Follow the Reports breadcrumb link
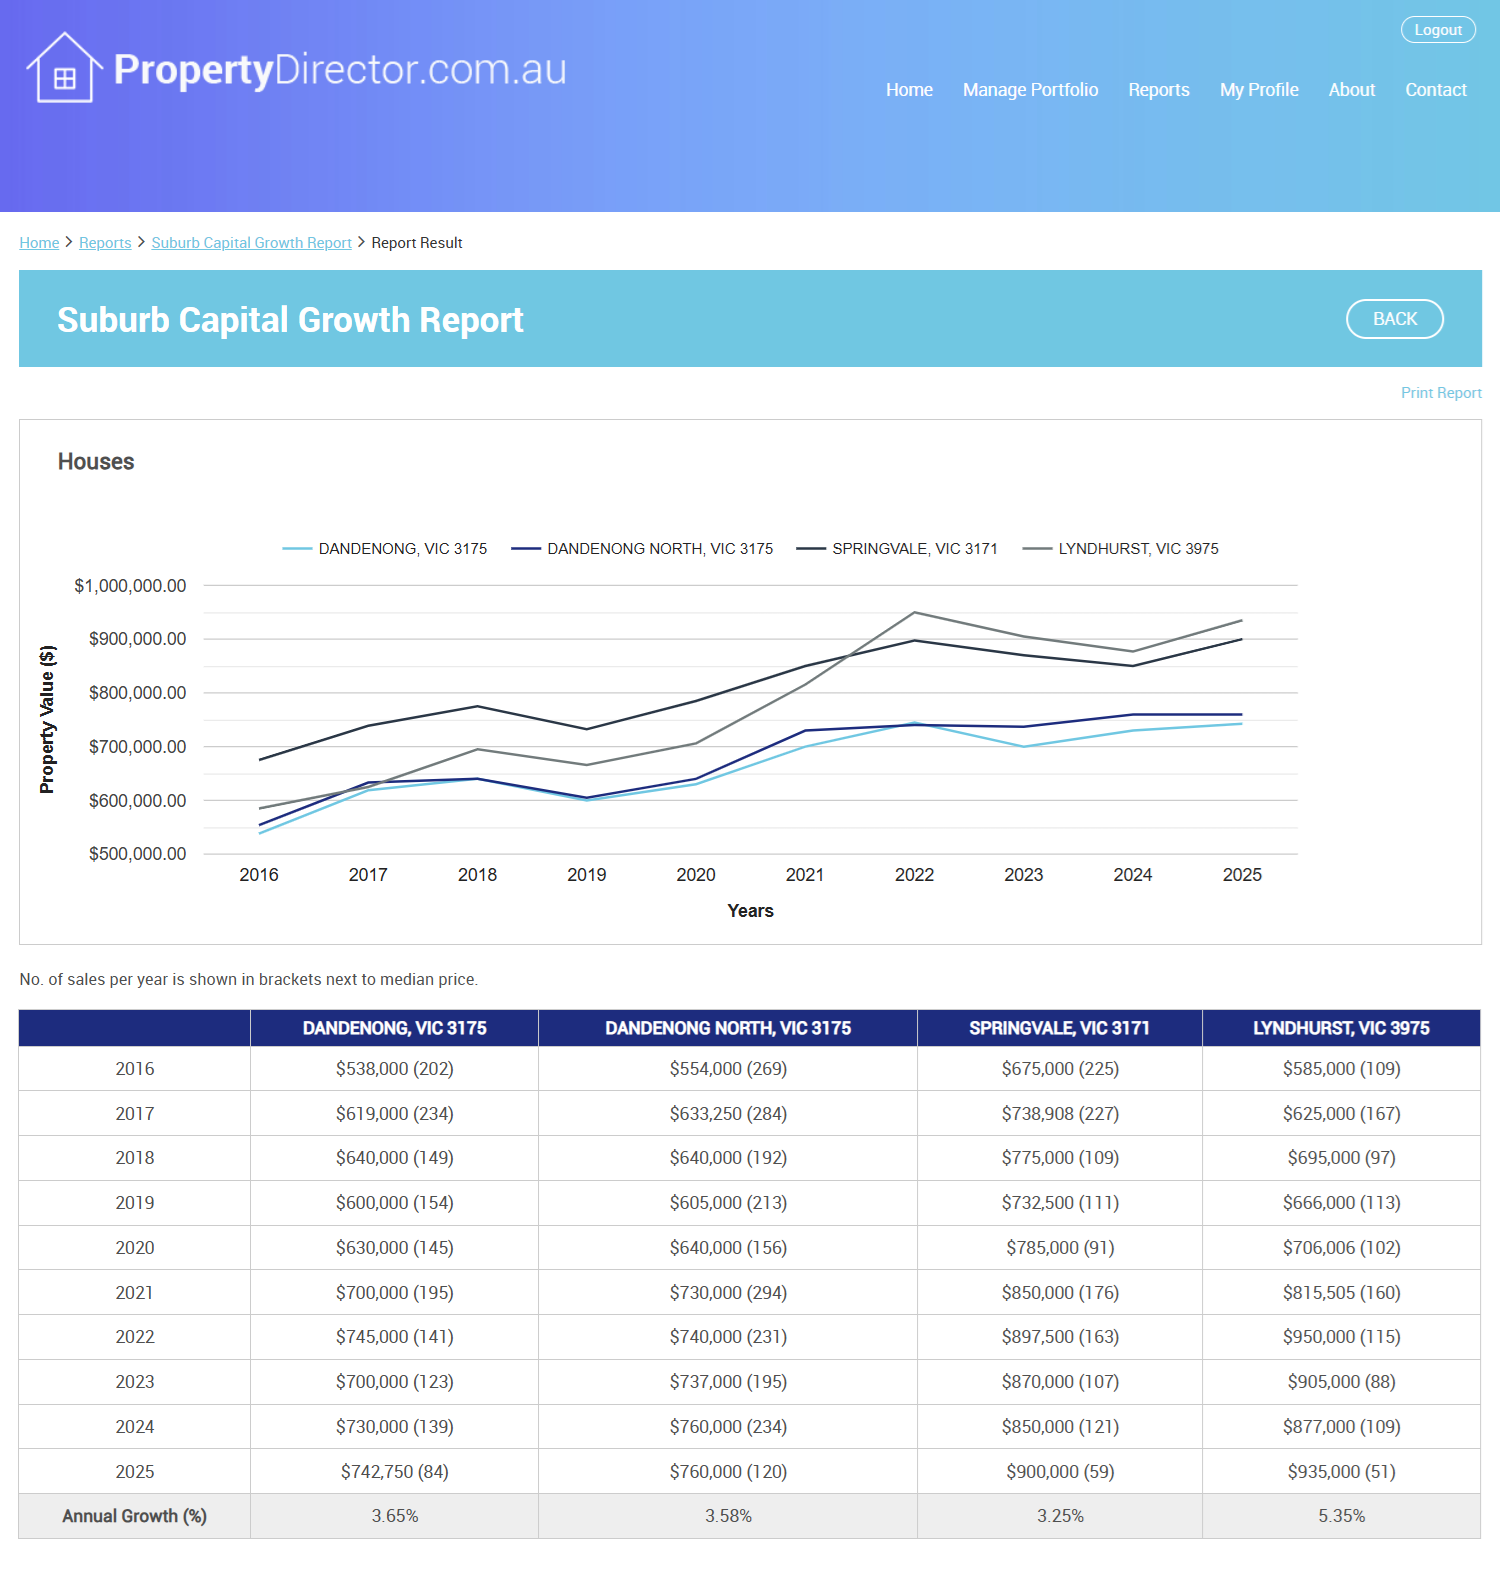Viewport: 1500px width, 1571px height. 105,243
